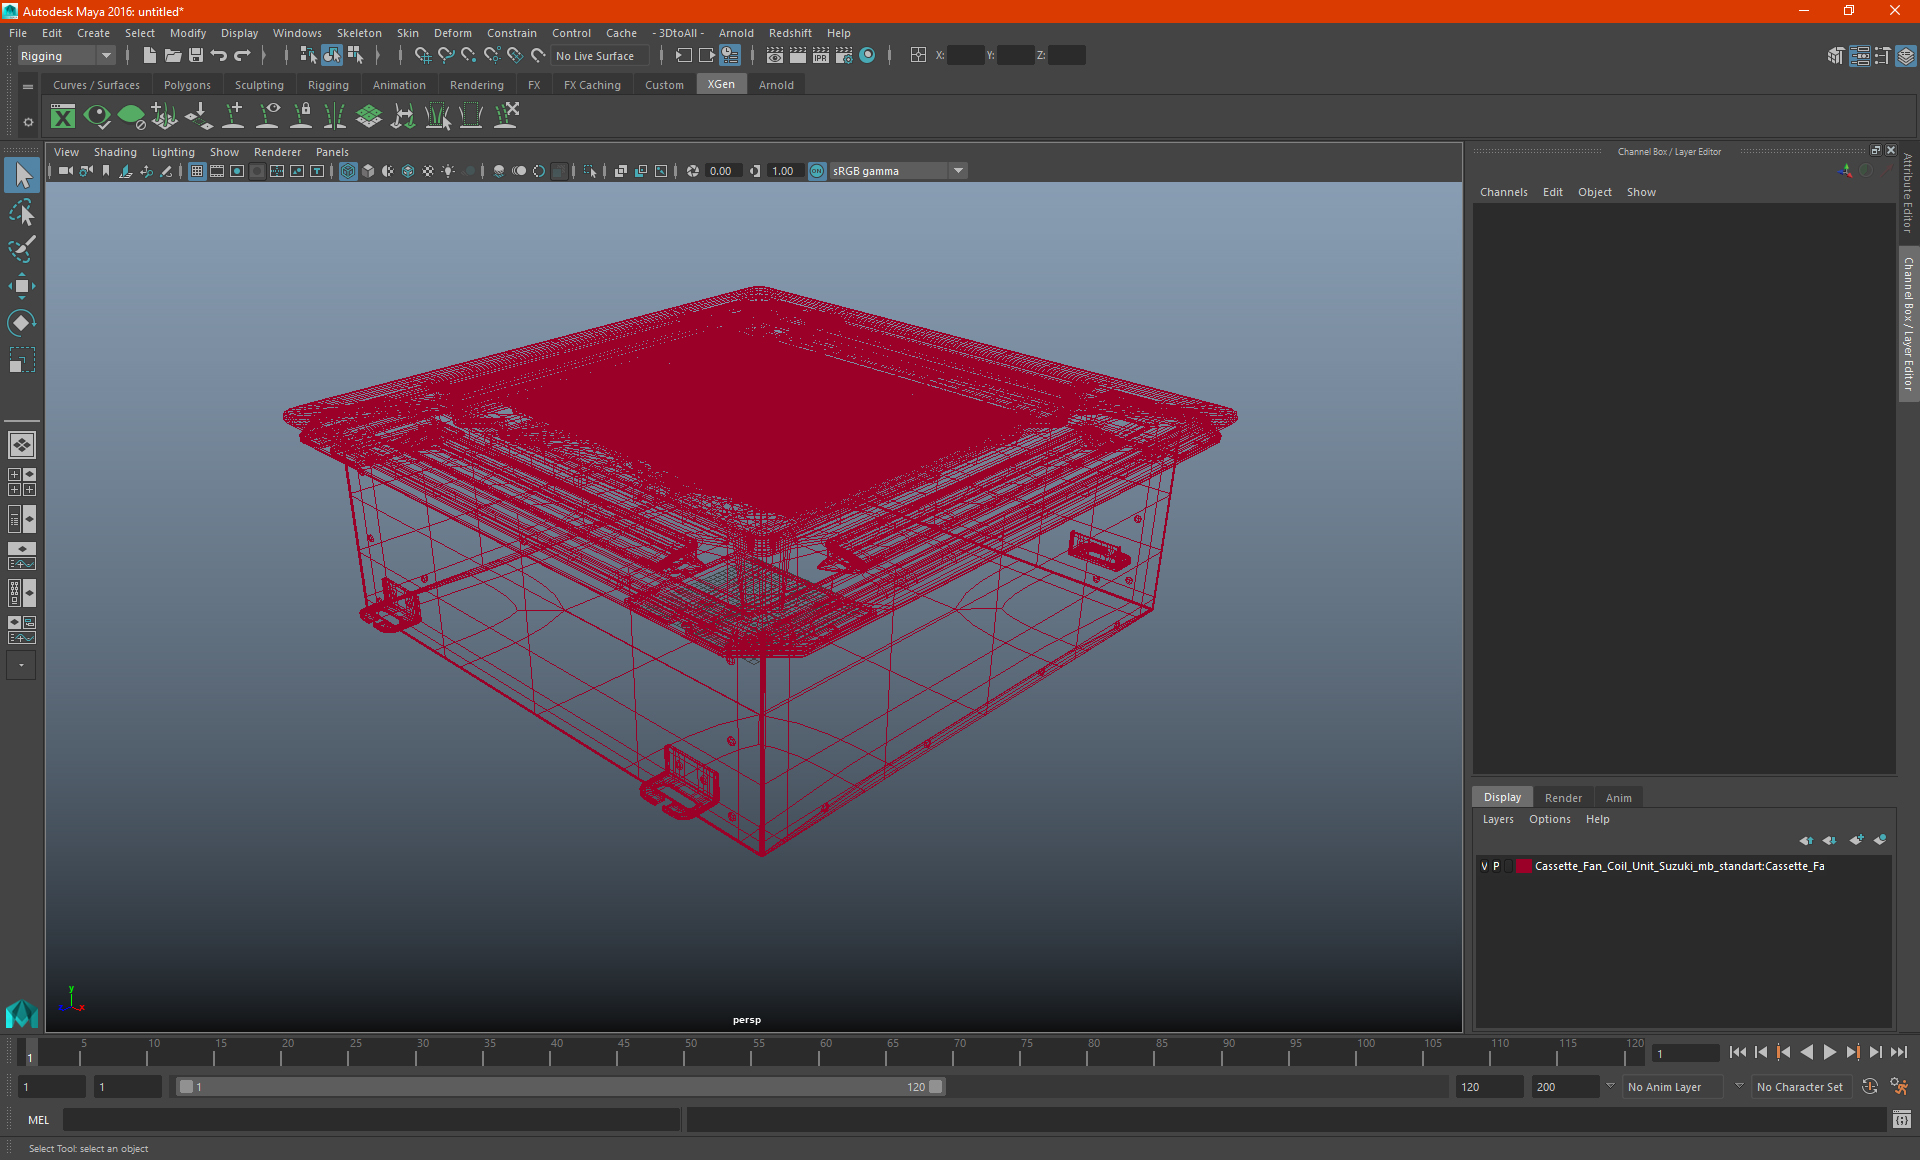Open the IPR render icon
Screen dimensions: 1920x1160
(820, 56)
